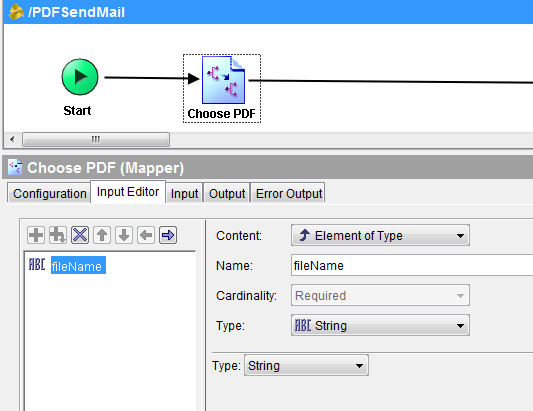Click the PDFSendMail title bar icon

[x=16, y=11]
